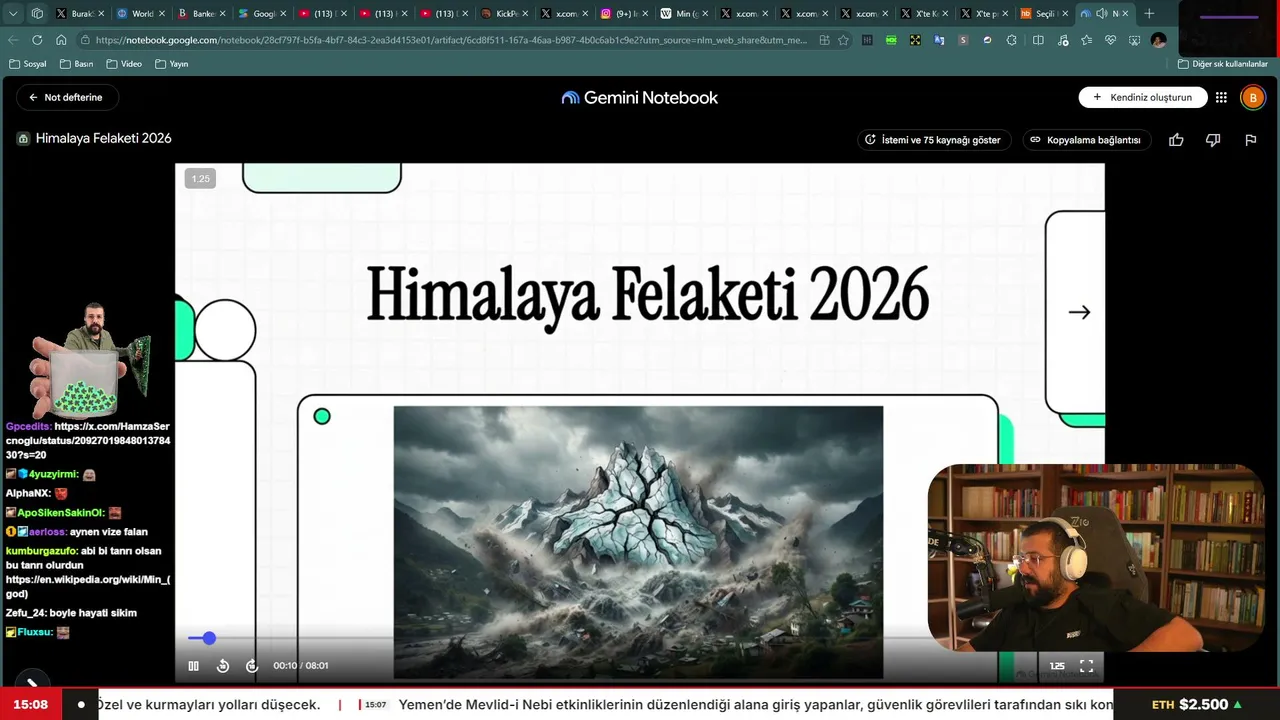Click the mountain disaster image

coord(638,542)
